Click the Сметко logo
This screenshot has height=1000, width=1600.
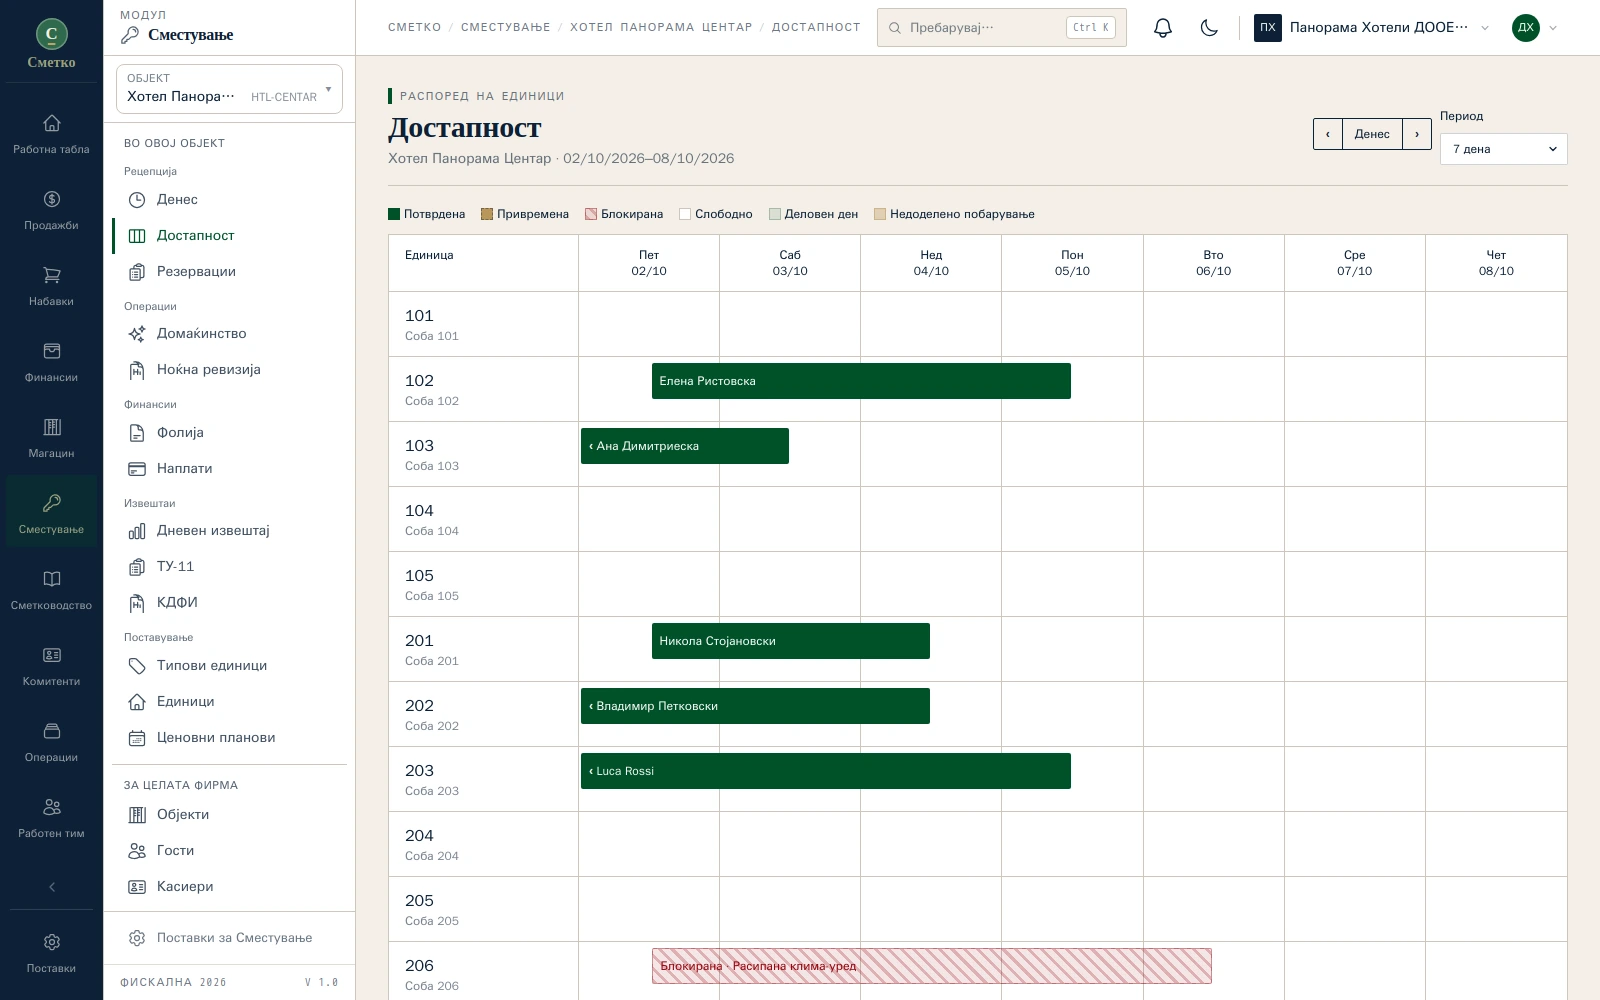pos(51,44)
